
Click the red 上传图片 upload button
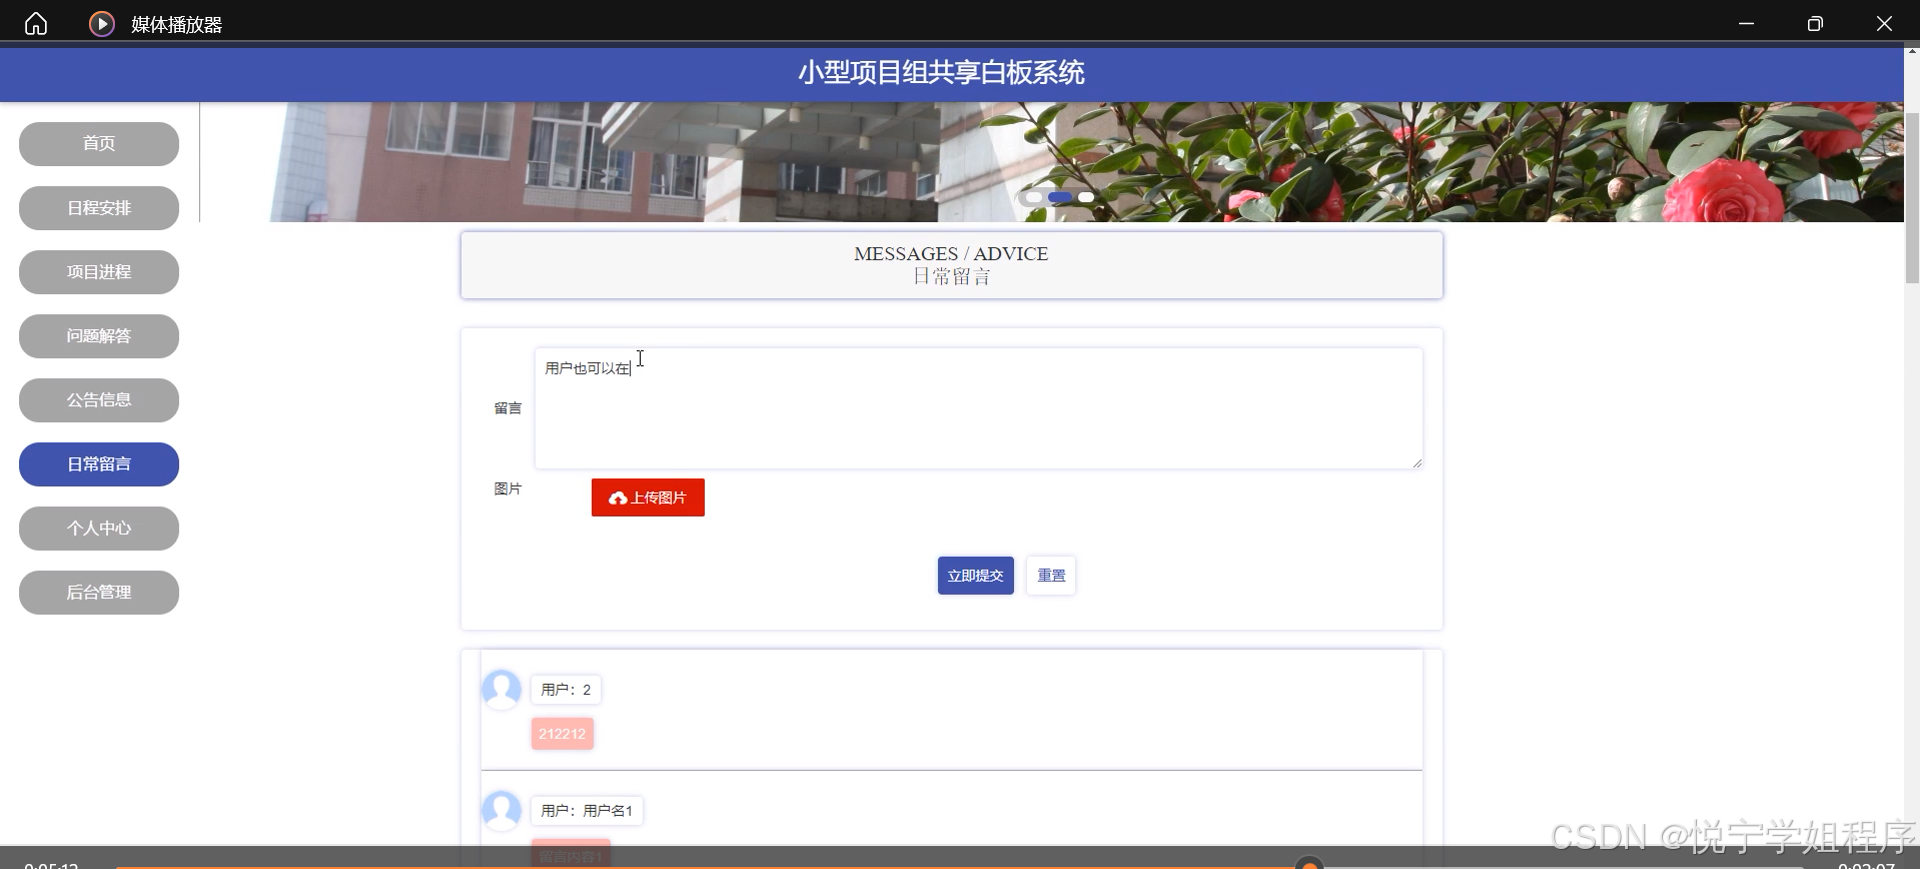click(x=648, y=497)
